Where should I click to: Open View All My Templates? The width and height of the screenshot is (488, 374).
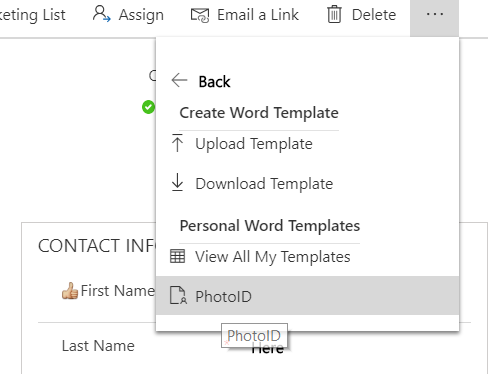tap(273, 257)
